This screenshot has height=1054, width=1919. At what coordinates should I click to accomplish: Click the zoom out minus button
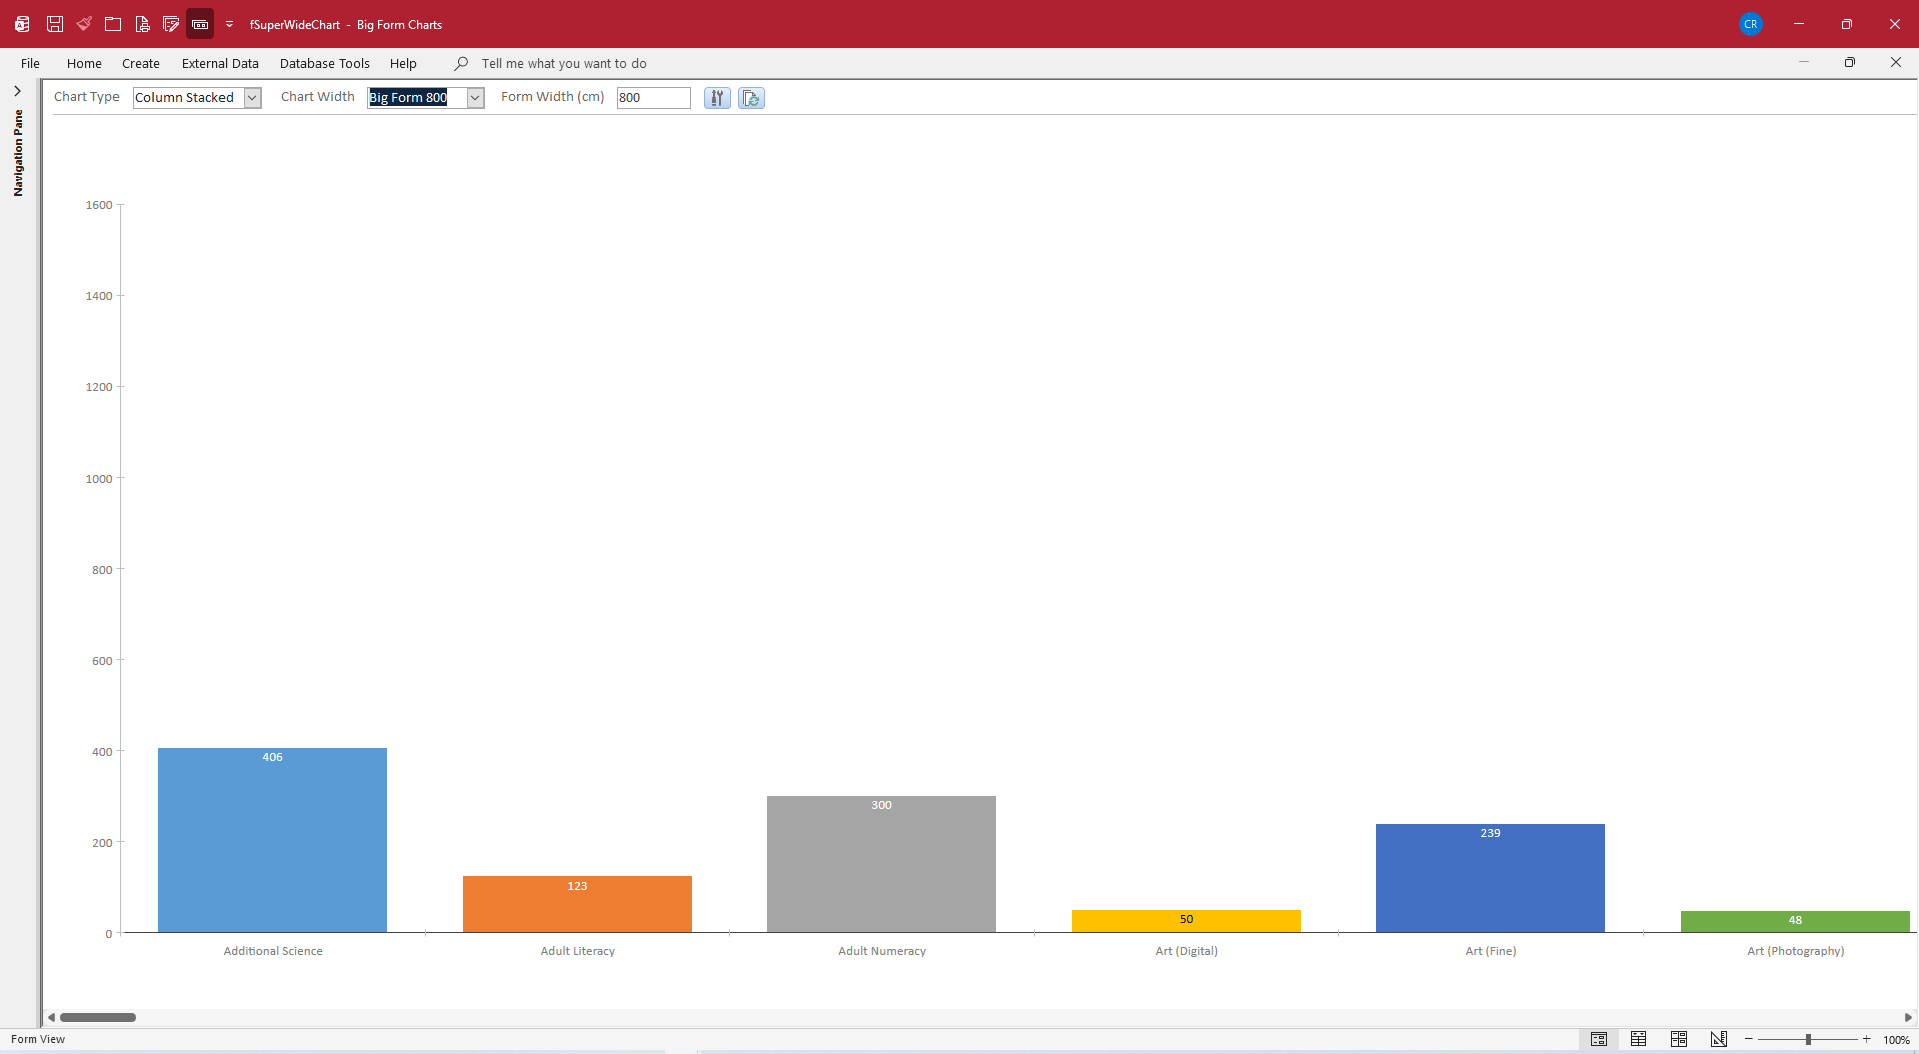tap(1749, 1039)
